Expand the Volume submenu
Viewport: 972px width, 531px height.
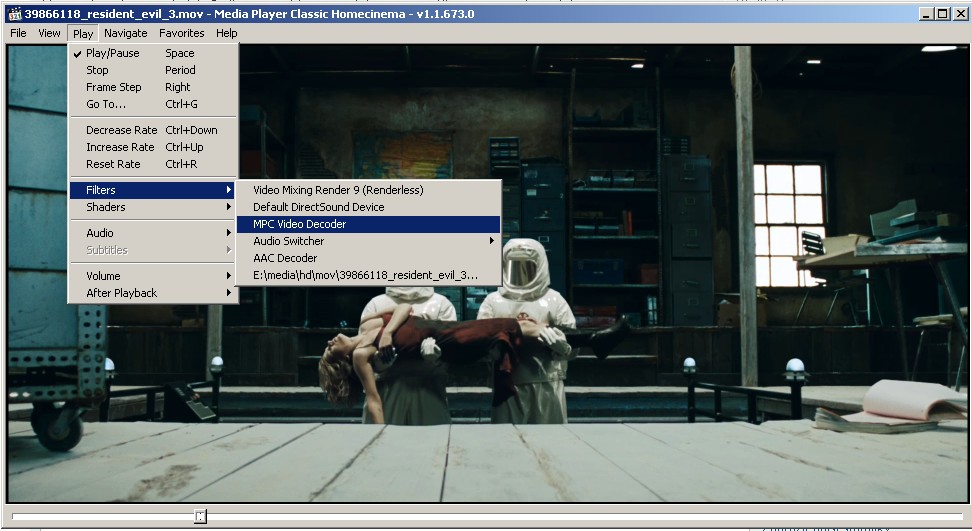pos(153,276)
